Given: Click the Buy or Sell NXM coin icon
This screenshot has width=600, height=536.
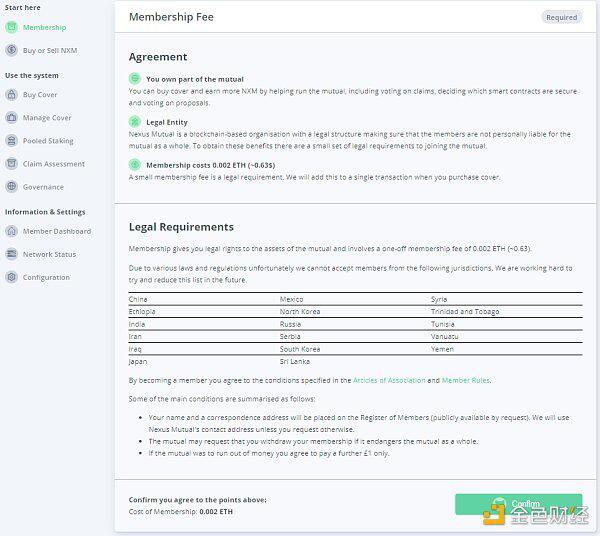Looking at the screenshot, I should coord(12,50).
